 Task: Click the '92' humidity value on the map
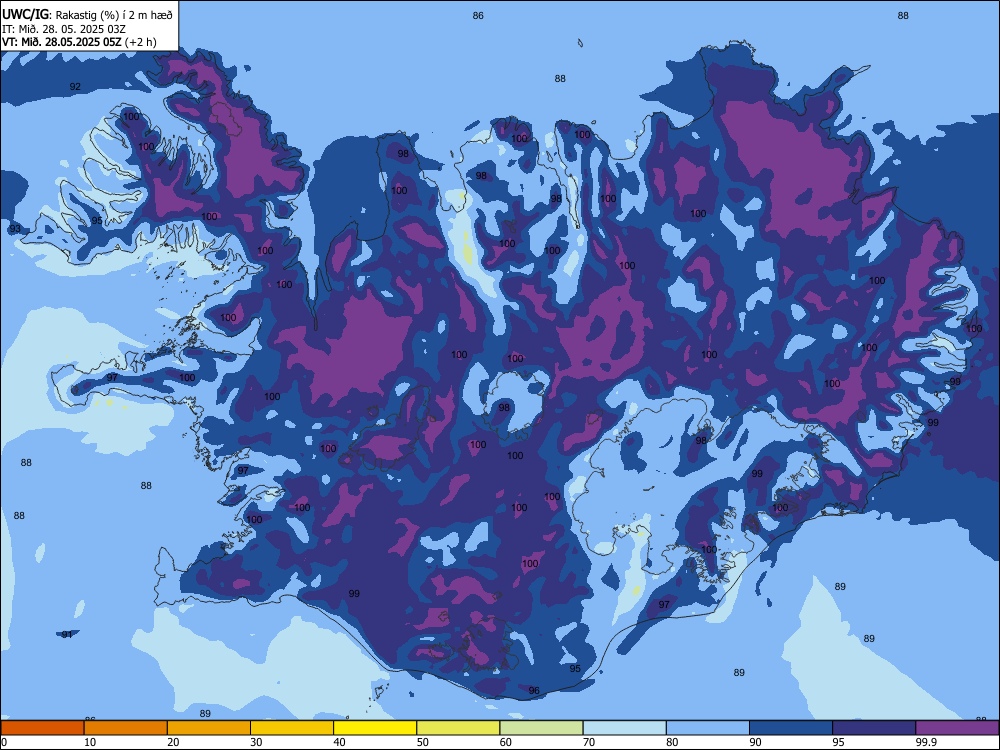tap(75, 87)
